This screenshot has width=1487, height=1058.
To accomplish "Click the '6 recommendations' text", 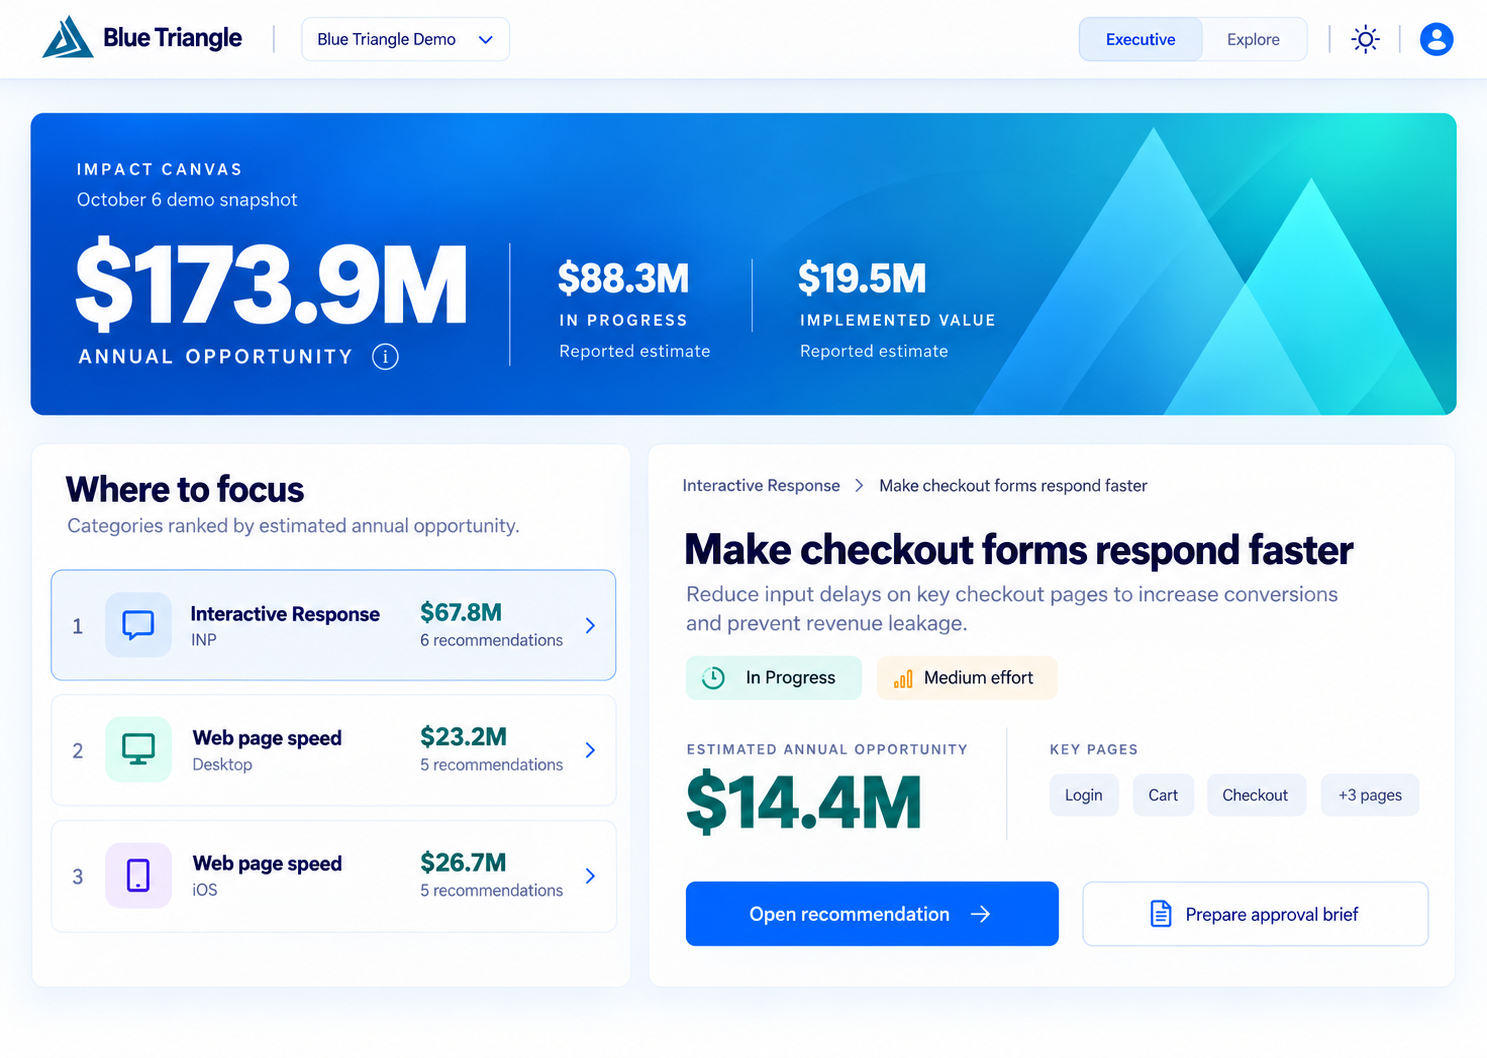I will [491, 640].
